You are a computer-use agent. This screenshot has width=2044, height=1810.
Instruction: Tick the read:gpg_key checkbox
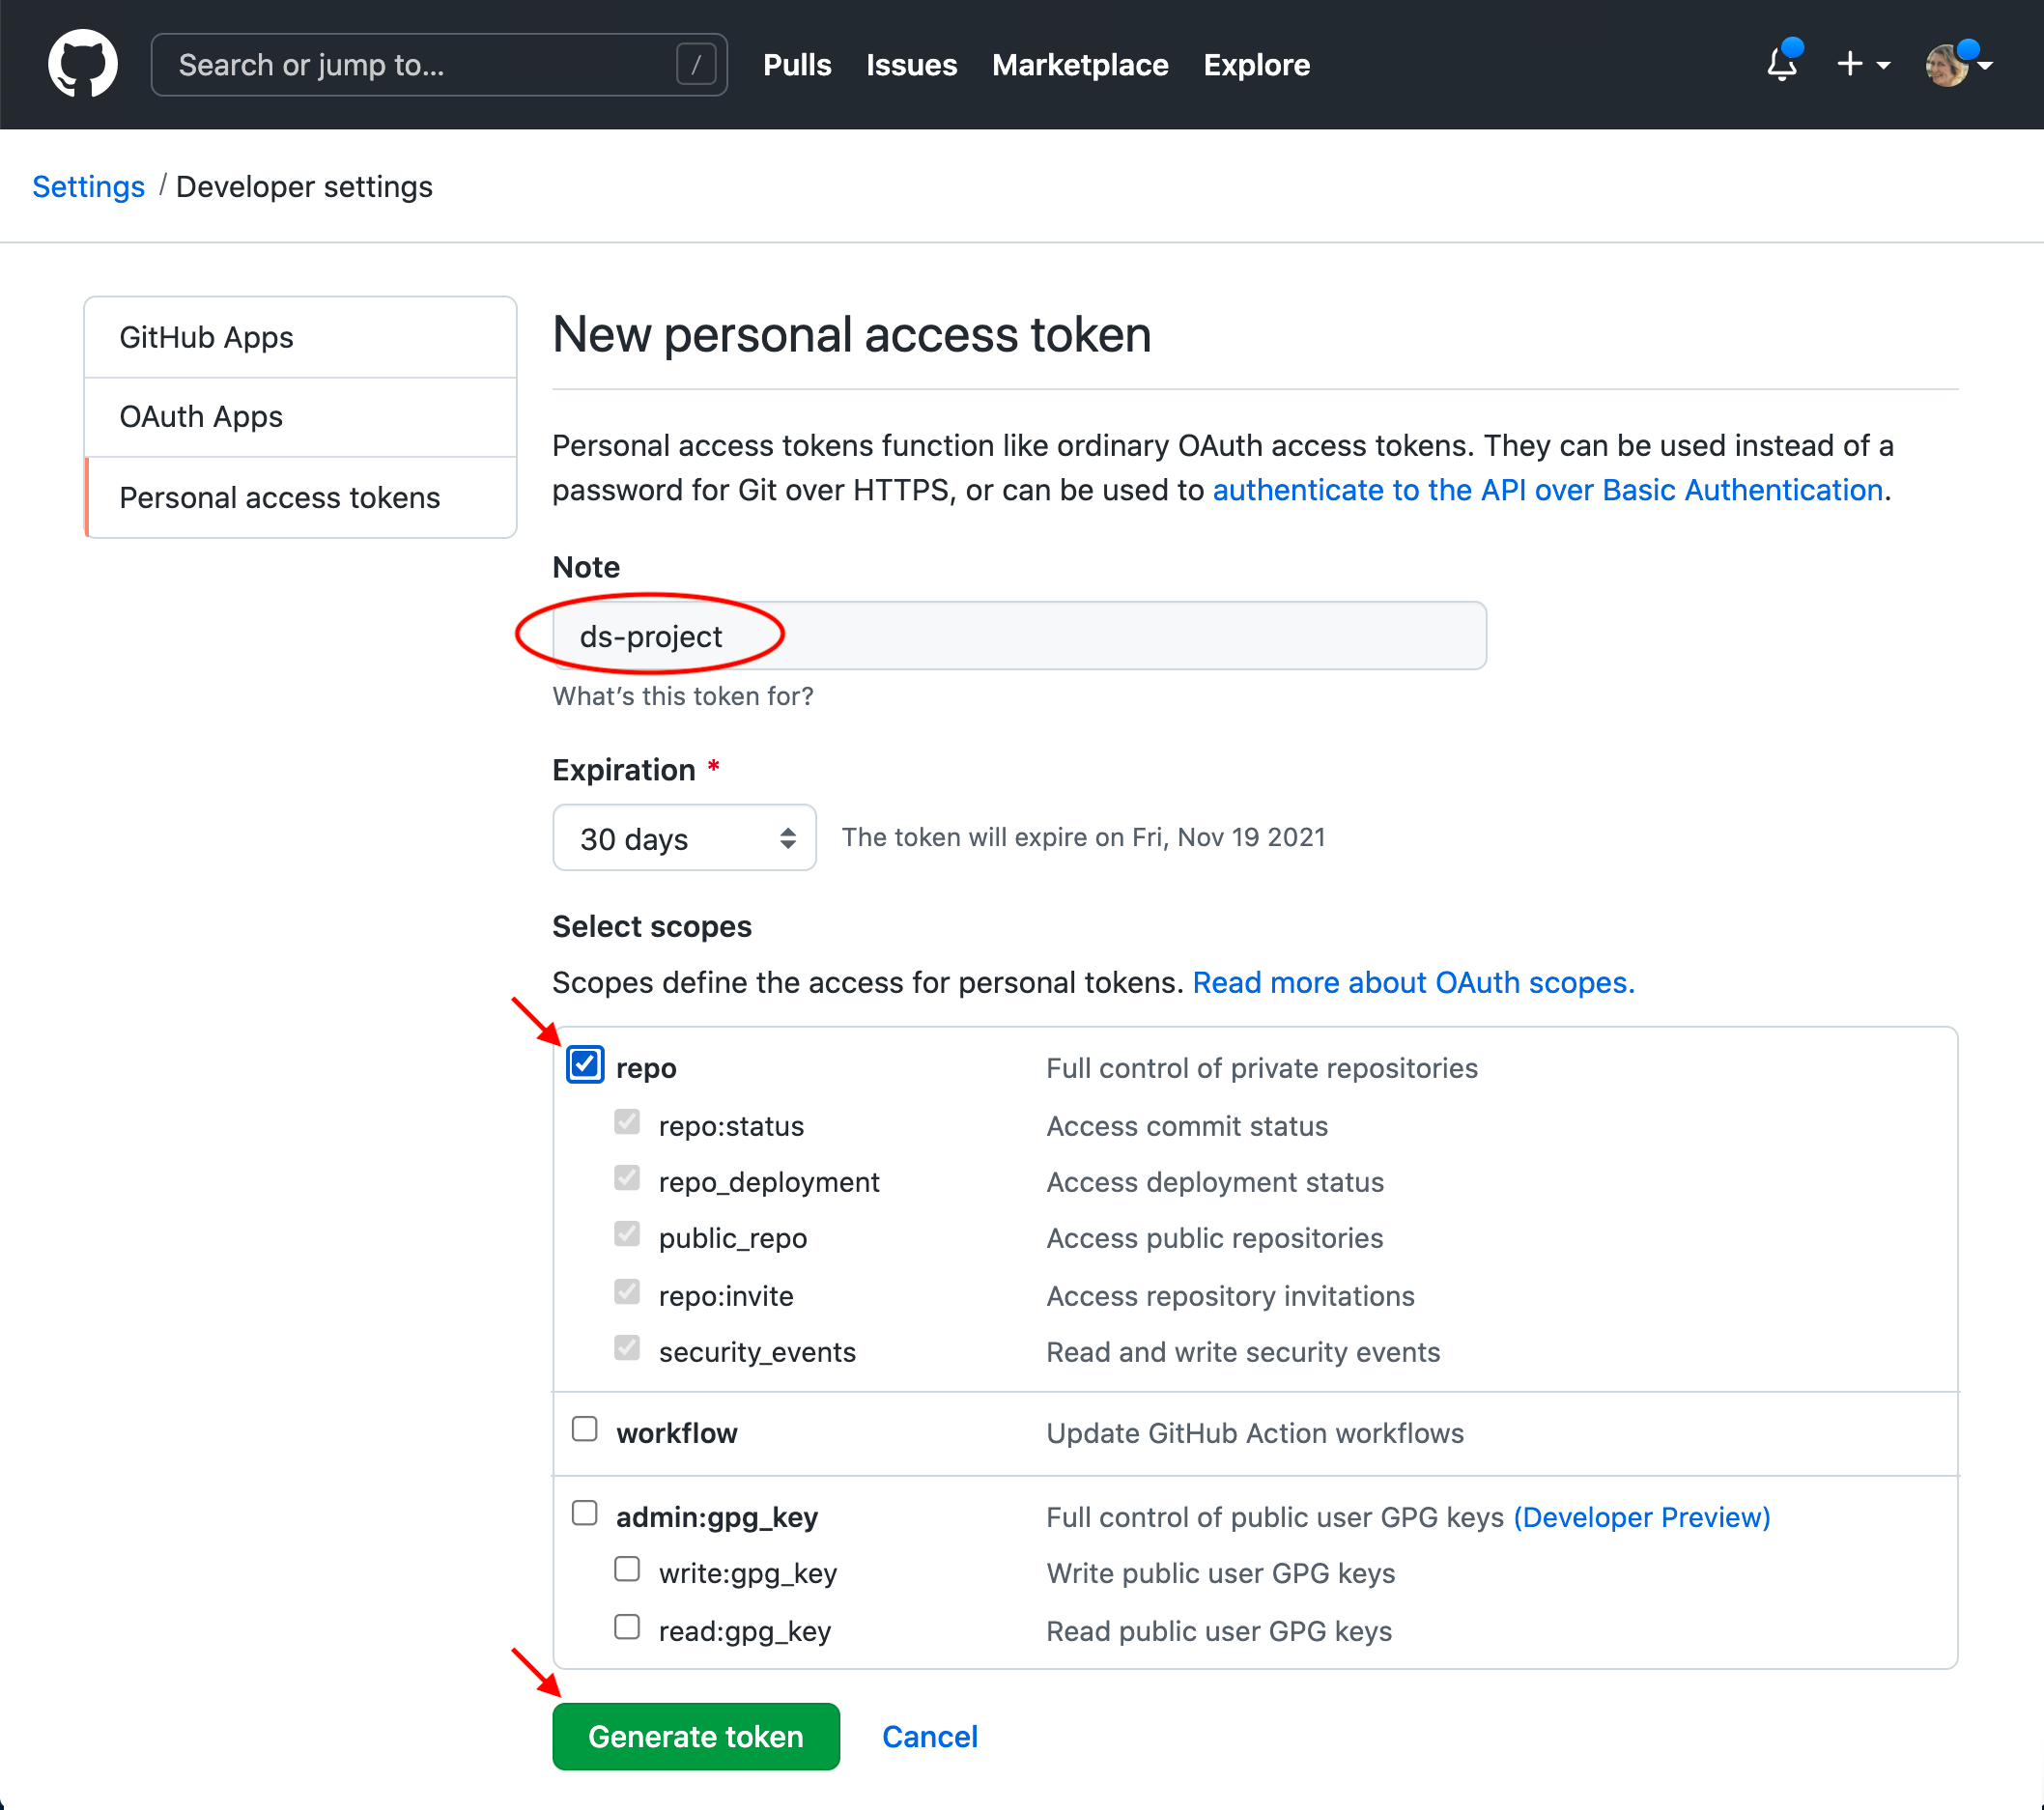627,1628
